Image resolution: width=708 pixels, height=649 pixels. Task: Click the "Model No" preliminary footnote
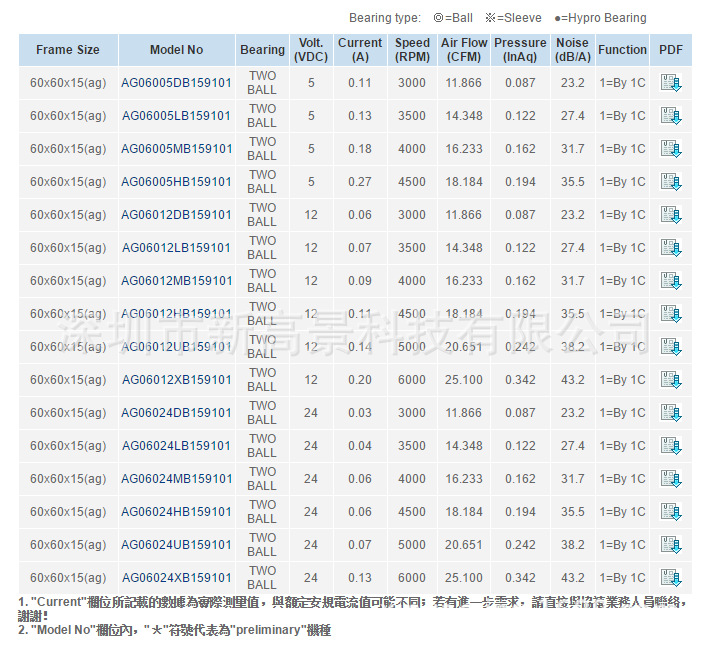point(175,630)
